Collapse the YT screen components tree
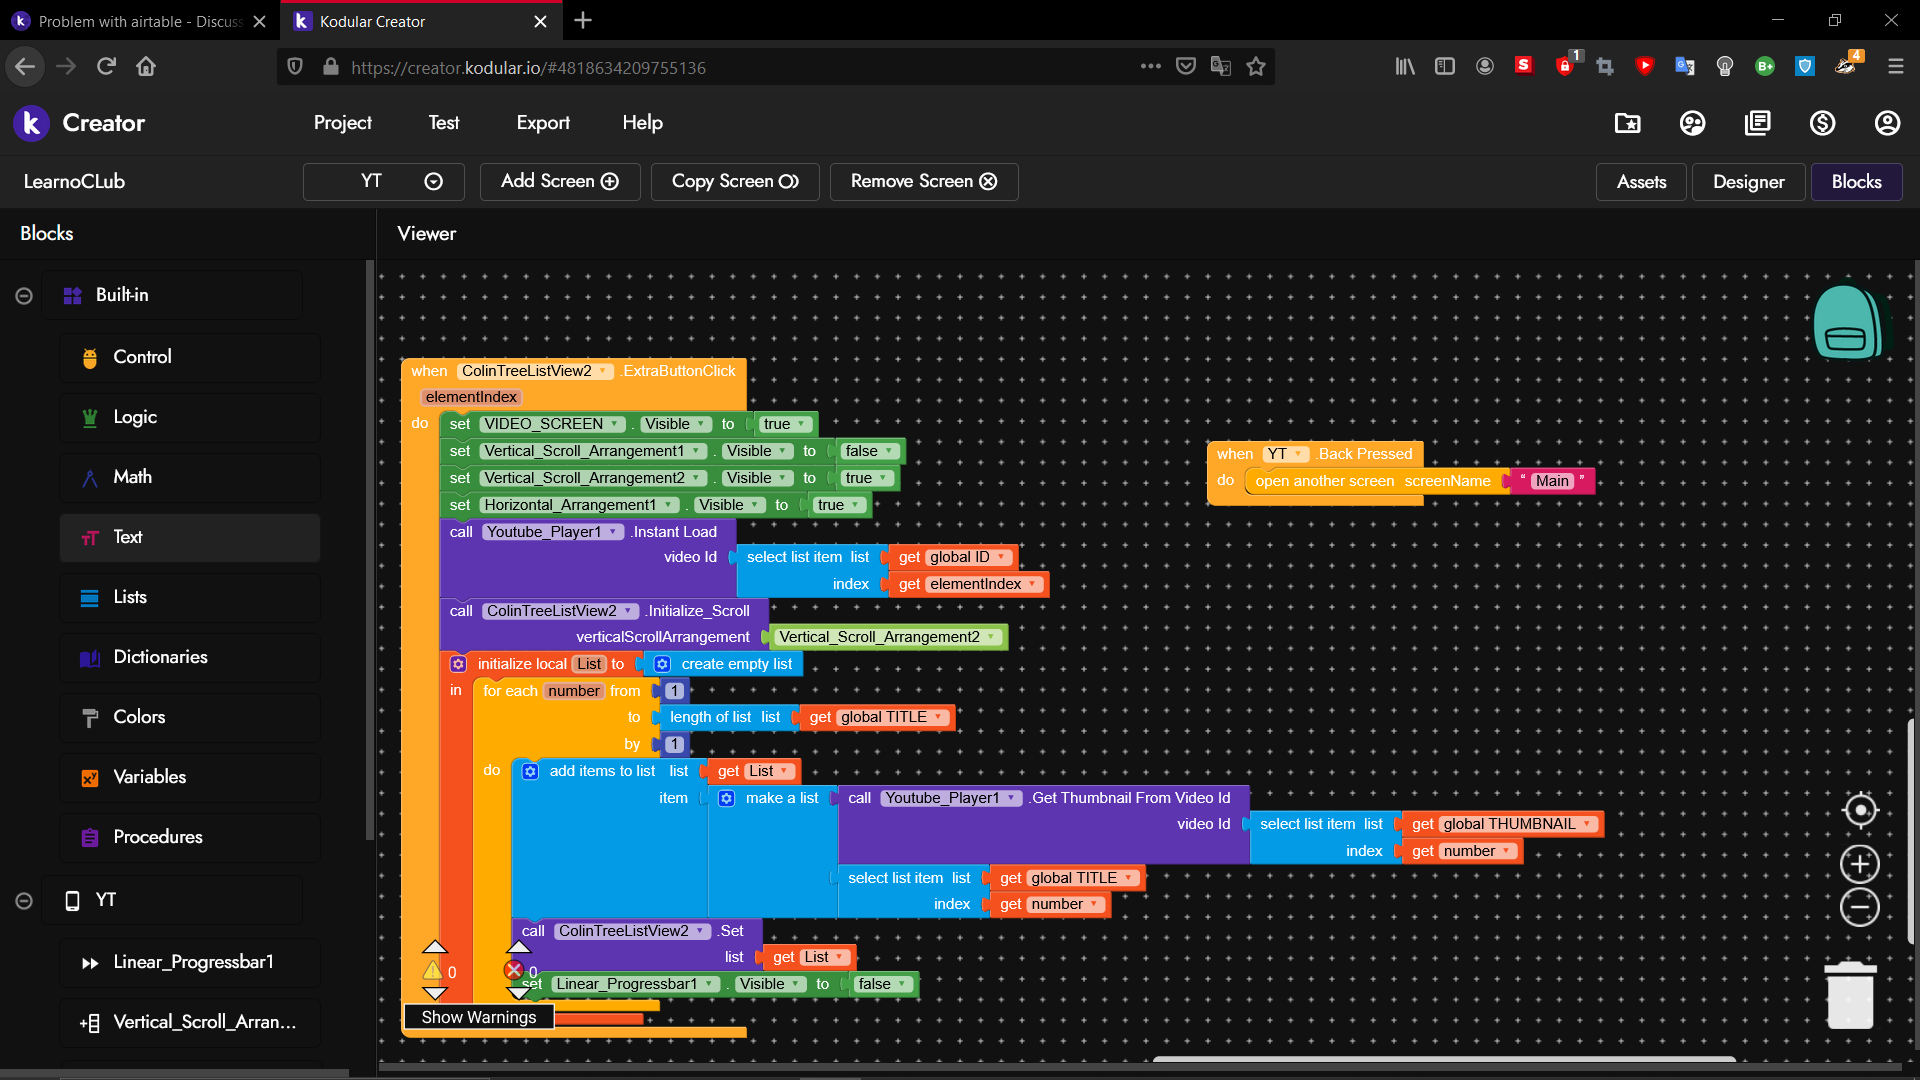This screenshot has height=1080, width=1920. click(x=24, y=901)
